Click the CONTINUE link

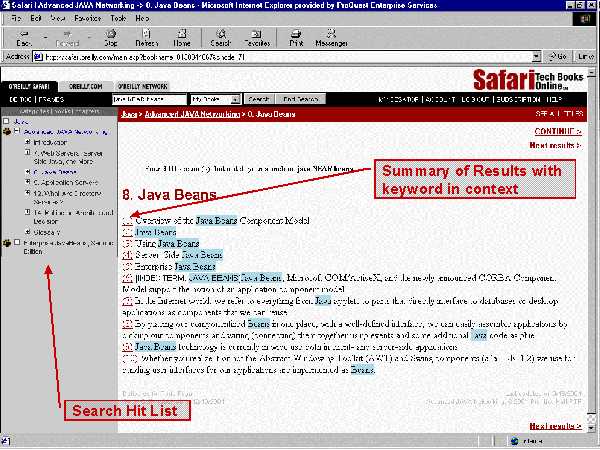(x=558, y=132)
